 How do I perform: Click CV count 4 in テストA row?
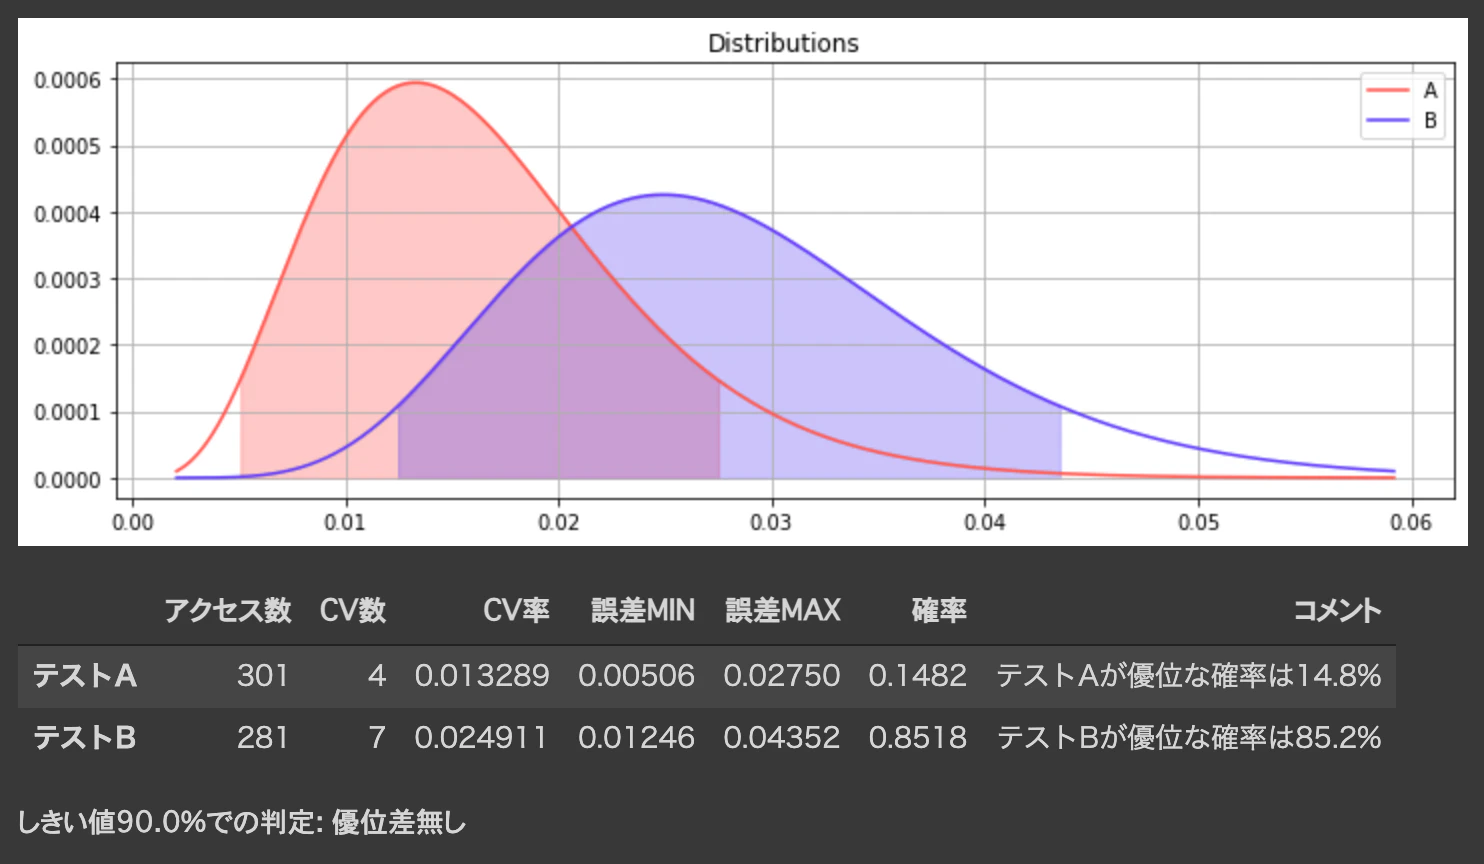[377, 676]
